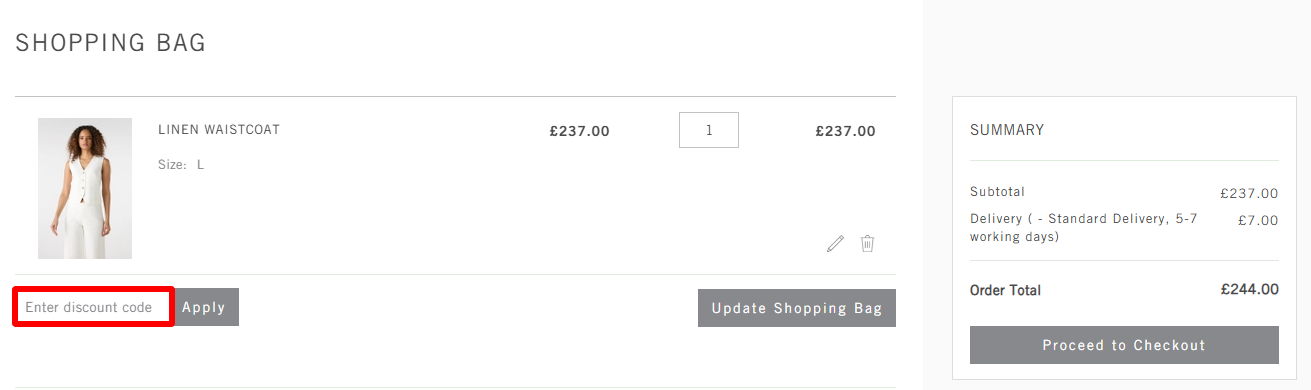This screenshot has width=1311, height=390.
Task: Click Proceed to Checkout
Action: point(1124,345)
